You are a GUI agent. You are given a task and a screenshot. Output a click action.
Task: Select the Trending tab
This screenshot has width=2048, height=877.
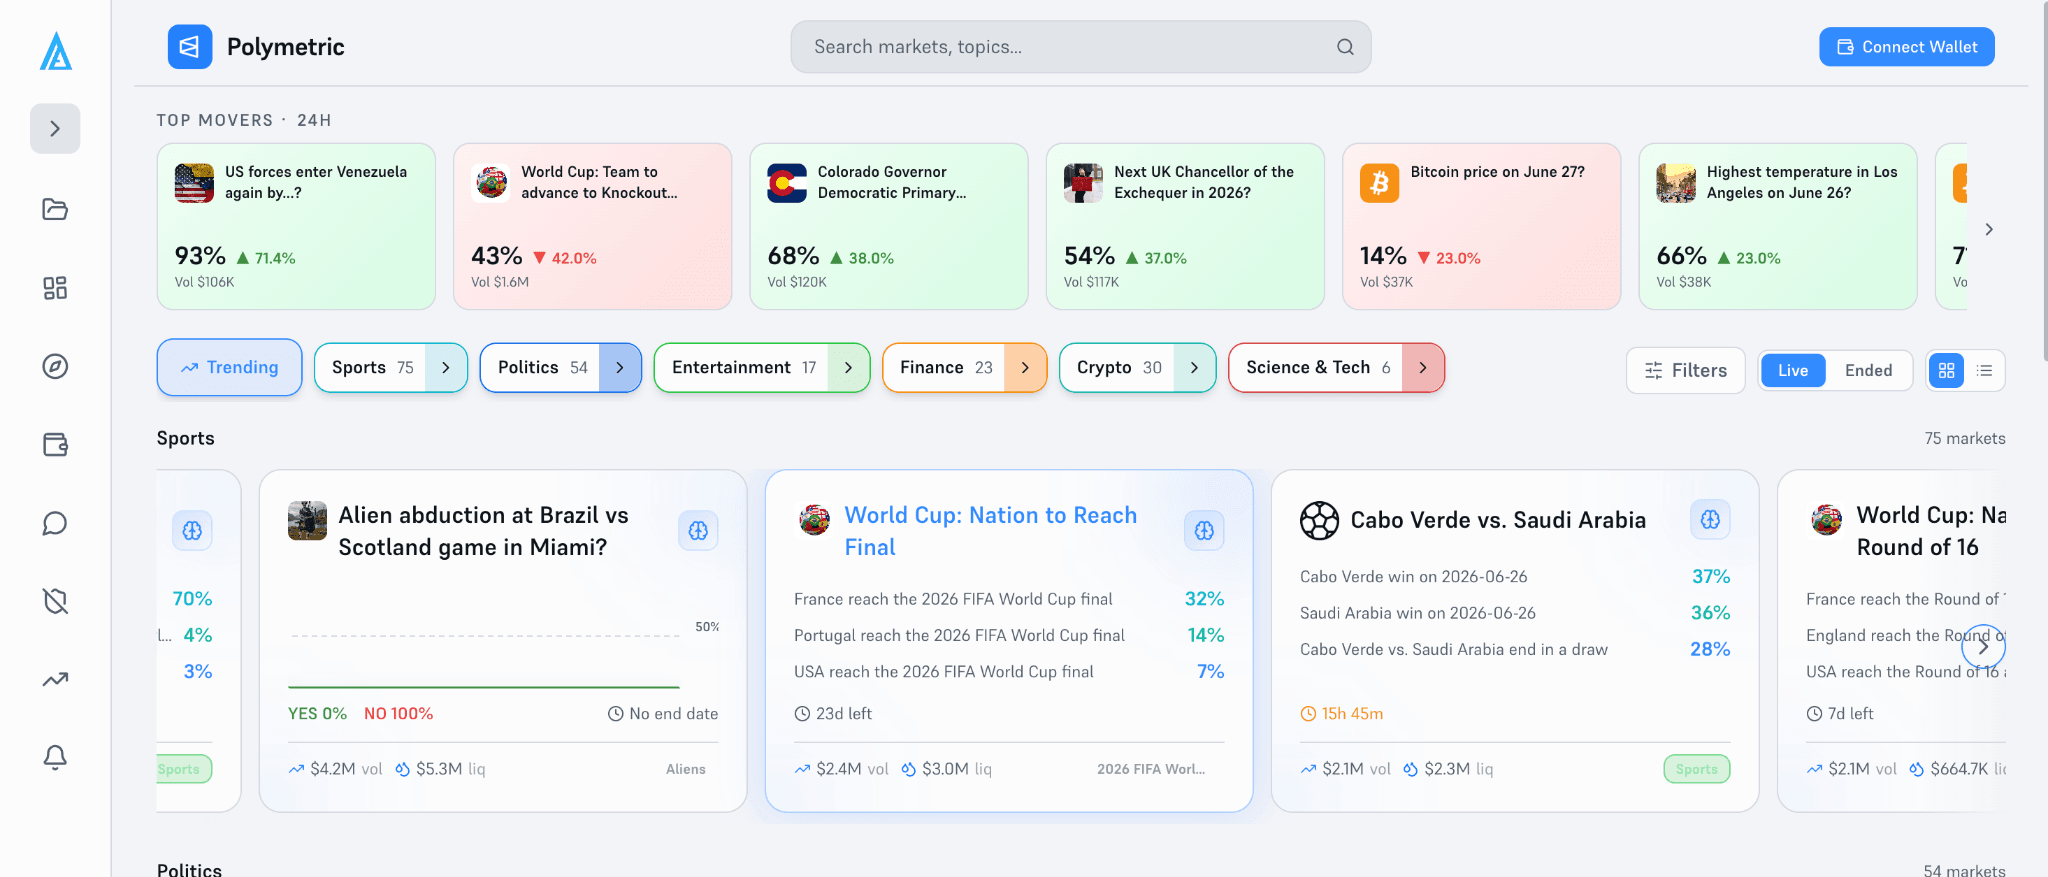230,367
